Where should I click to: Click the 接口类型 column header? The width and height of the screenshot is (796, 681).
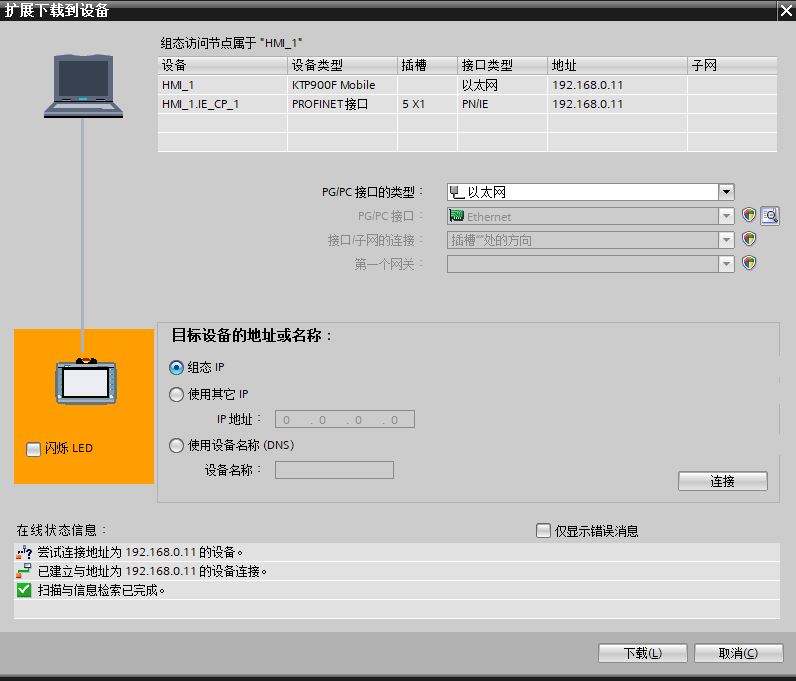[x=502, y=65]
